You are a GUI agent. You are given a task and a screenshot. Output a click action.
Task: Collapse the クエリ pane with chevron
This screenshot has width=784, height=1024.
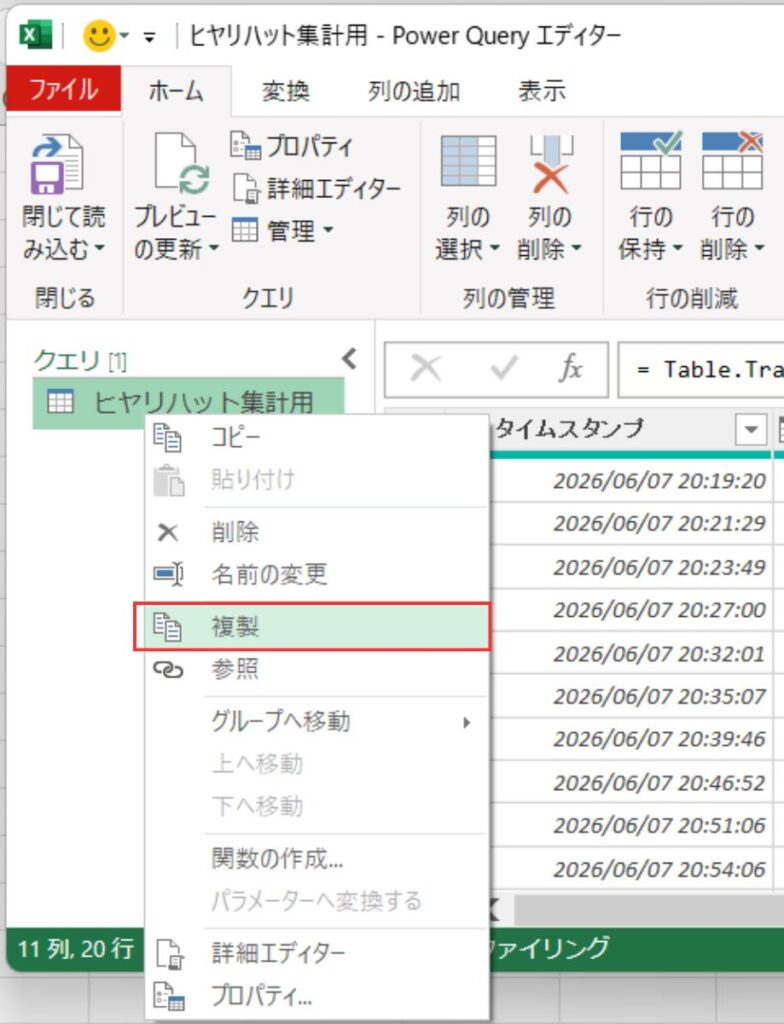click(x=350, y=358)
